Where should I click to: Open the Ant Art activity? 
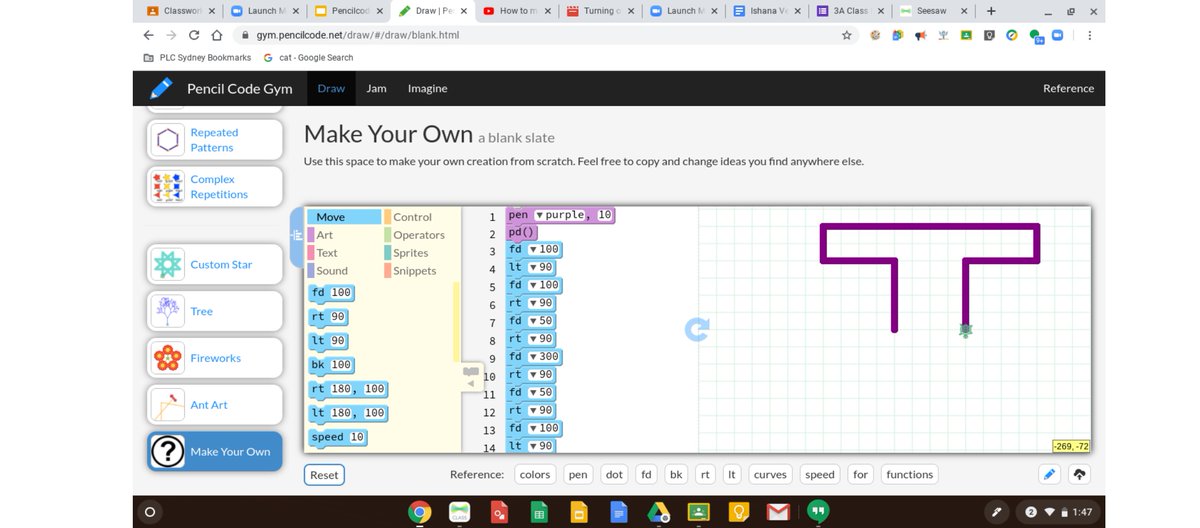coord(215,405)
